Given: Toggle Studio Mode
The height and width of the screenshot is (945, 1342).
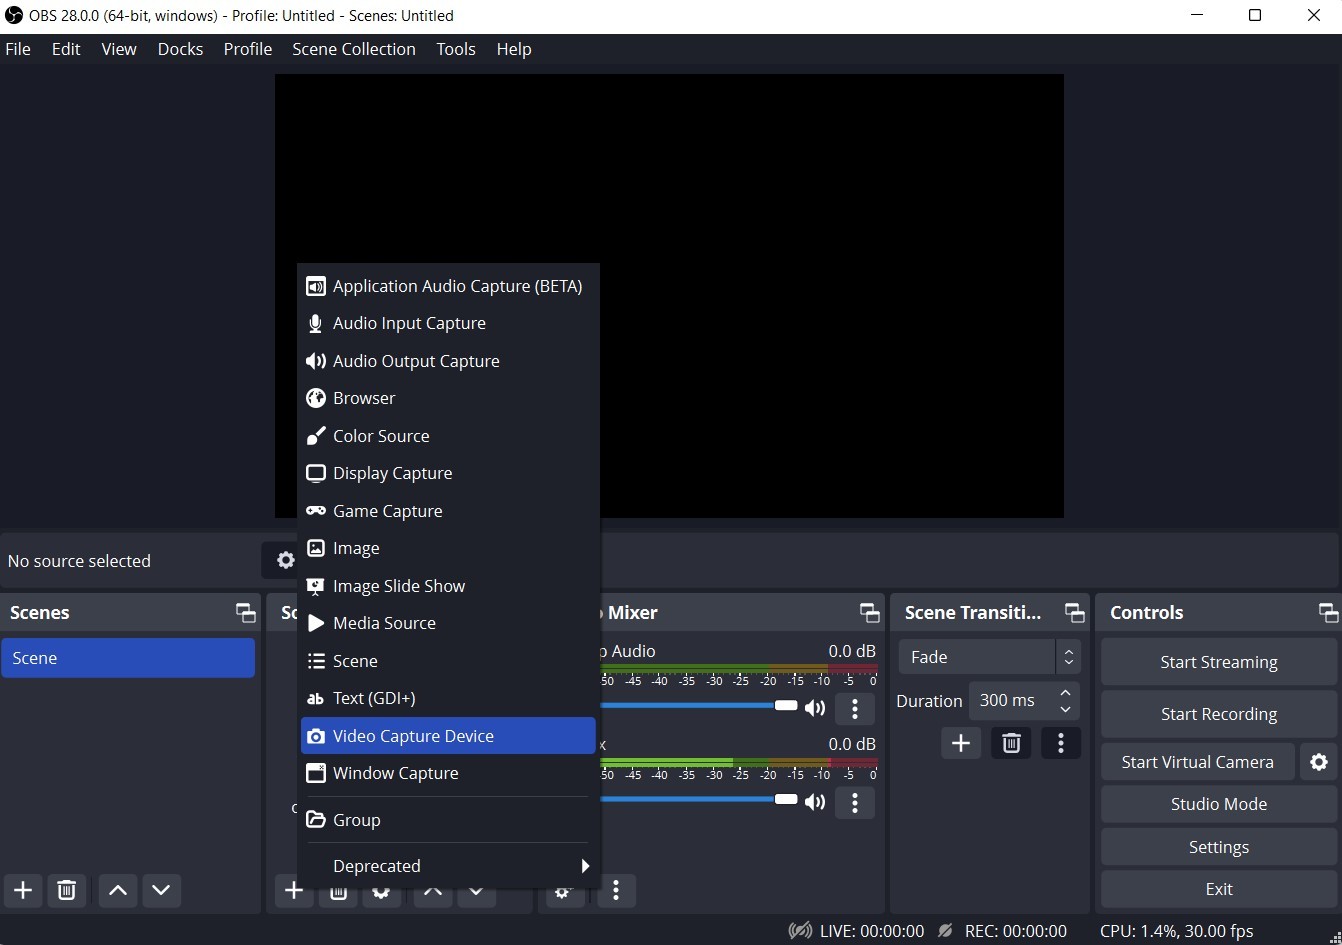Looking at the screenshot, I should [1219, 804].
